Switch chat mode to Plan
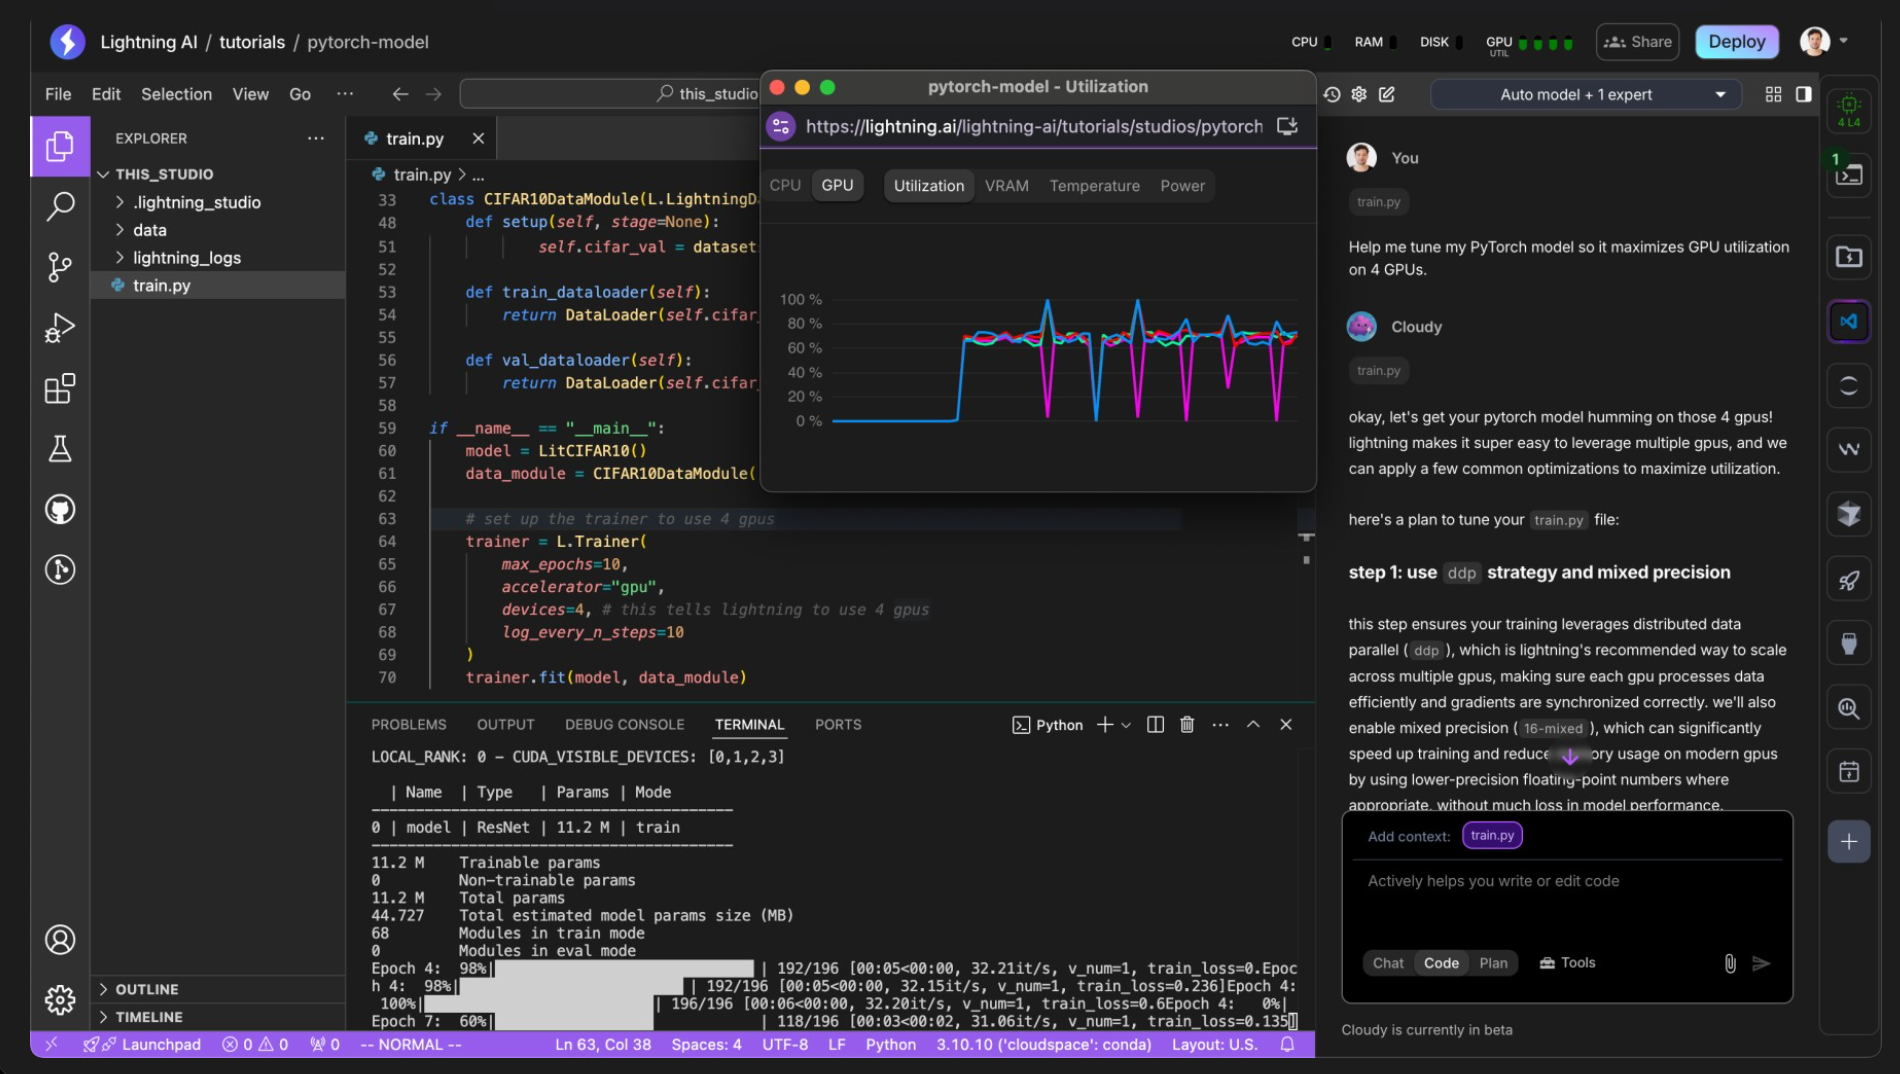Viewport: 1900px width, 1074px height. pyautogui.click(x=1493, y=963)
